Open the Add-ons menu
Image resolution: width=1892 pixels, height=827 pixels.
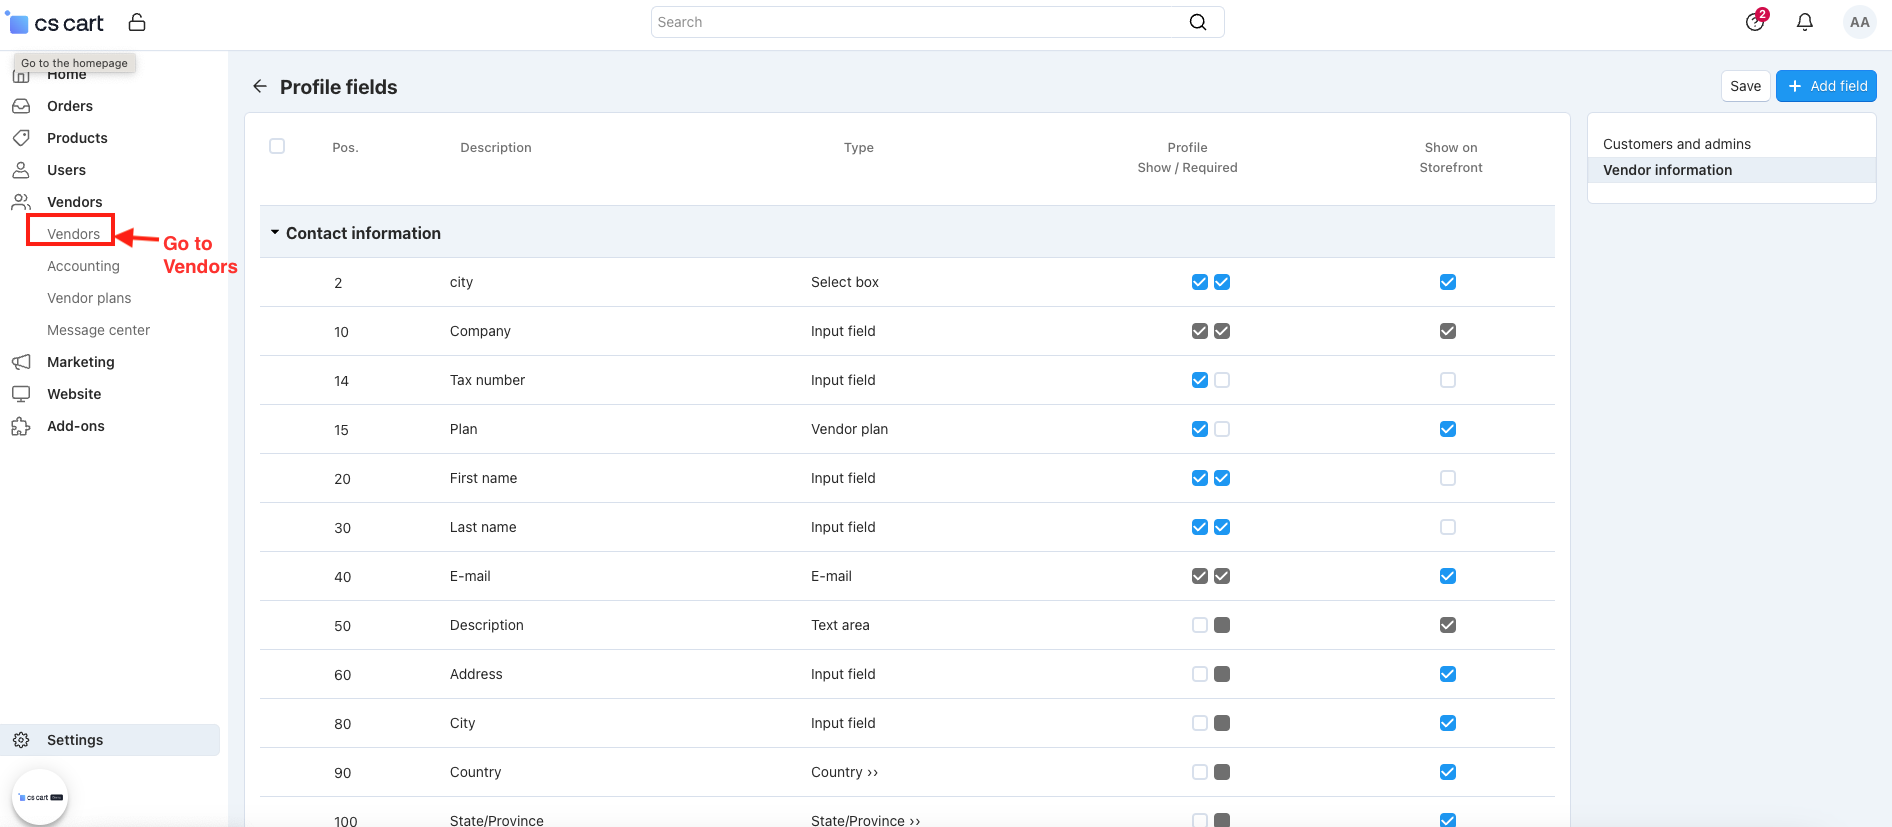point(76,426)
